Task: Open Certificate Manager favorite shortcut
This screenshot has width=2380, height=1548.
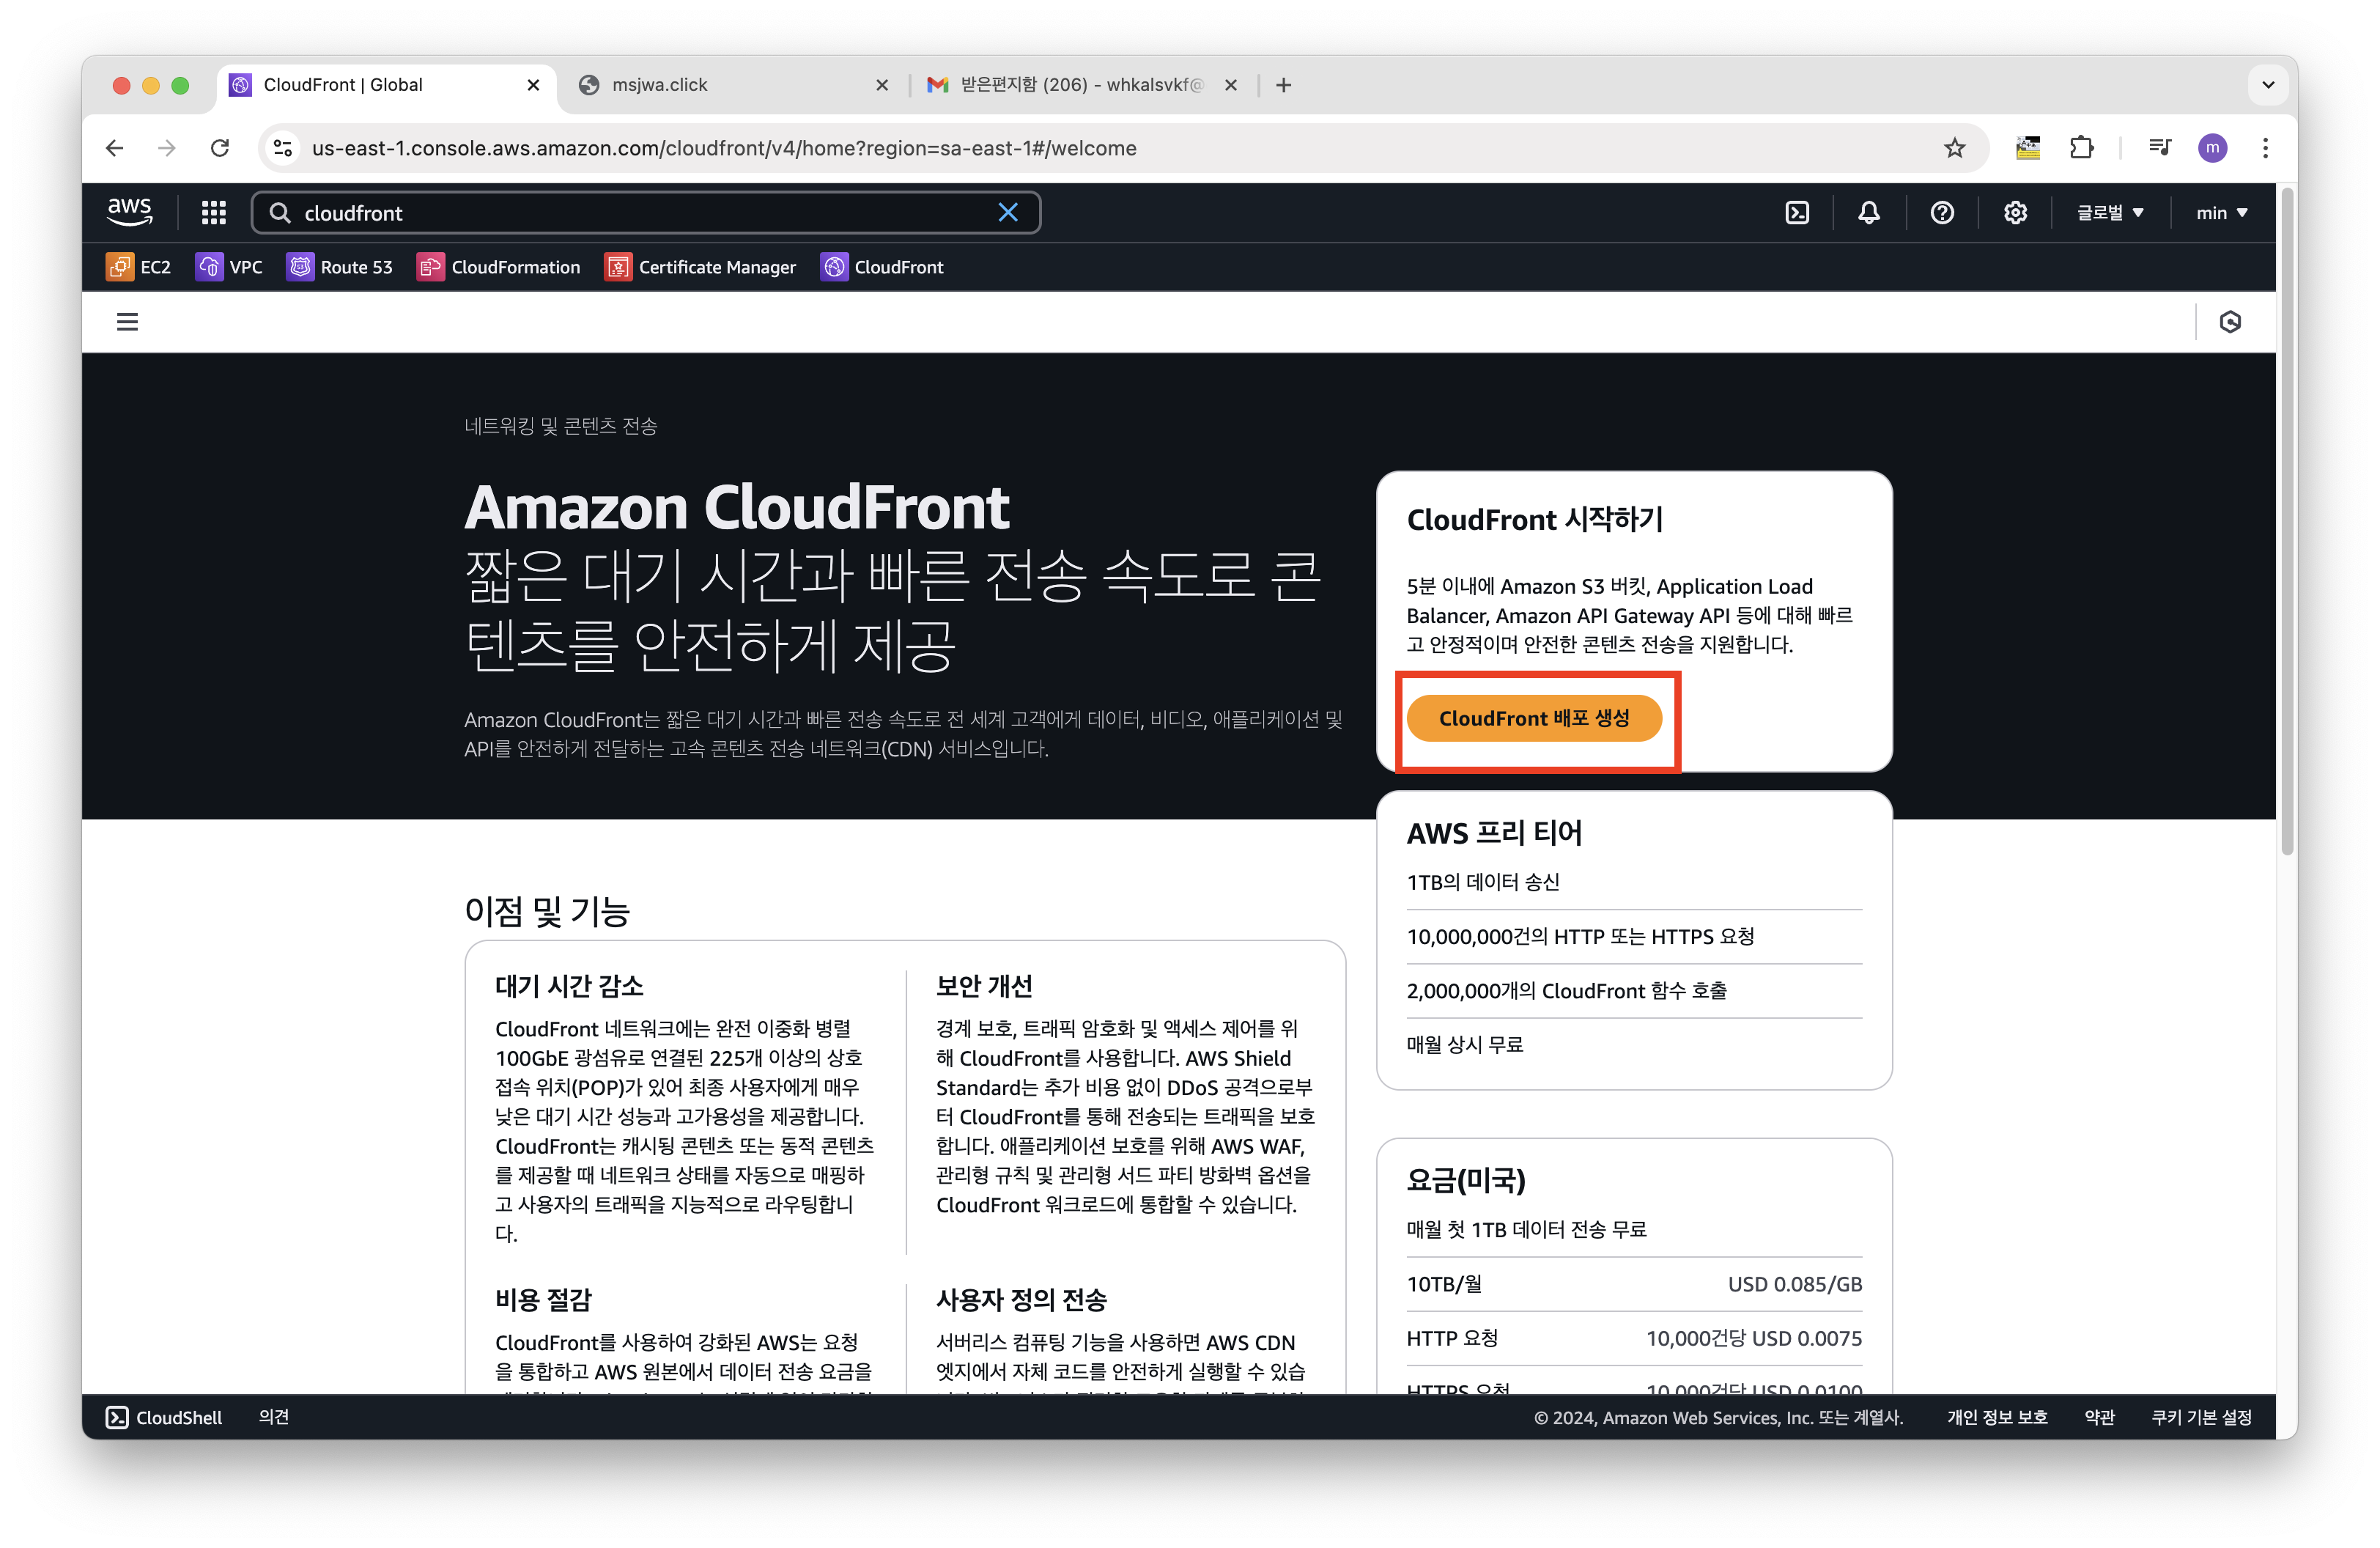Action: [x=700, y=267]
